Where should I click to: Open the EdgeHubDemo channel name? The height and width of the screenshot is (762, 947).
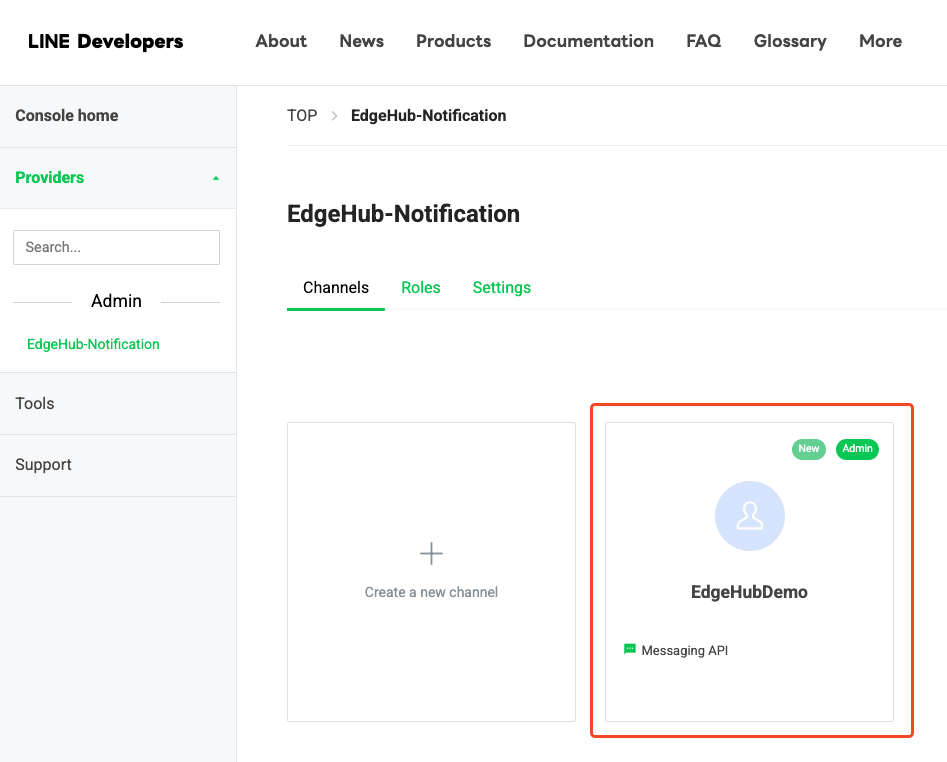click(x=749, y=592)
